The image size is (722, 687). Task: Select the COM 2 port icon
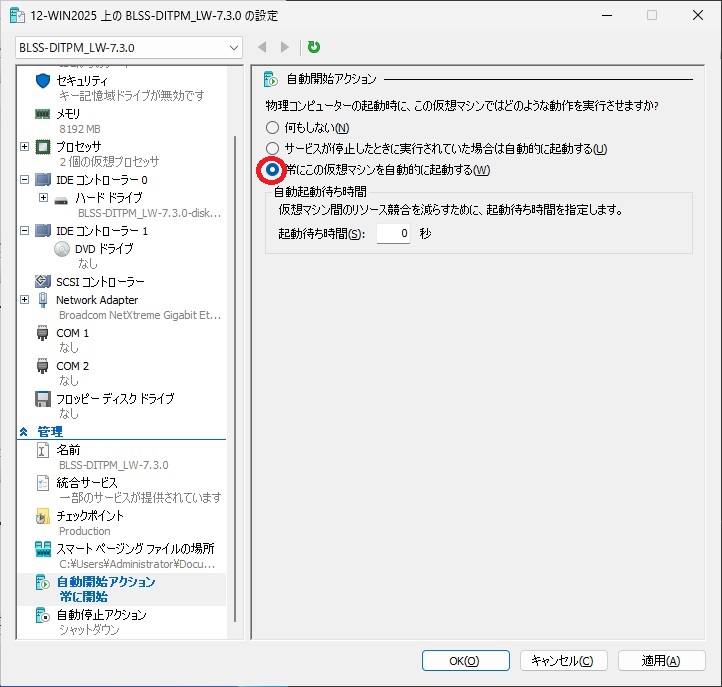42,366
